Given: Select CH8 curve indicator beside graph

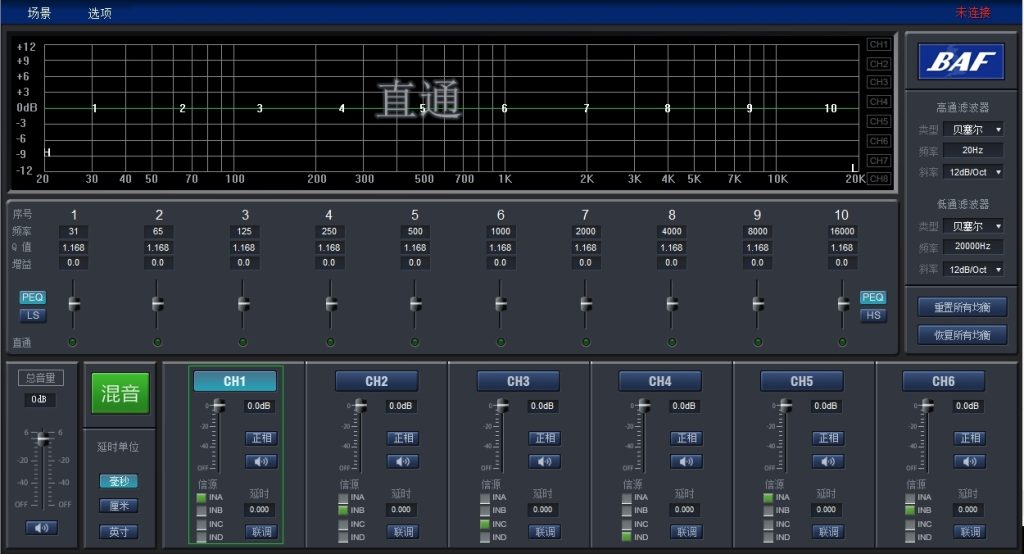Looking at the screenshot, I should click(879, 178).
